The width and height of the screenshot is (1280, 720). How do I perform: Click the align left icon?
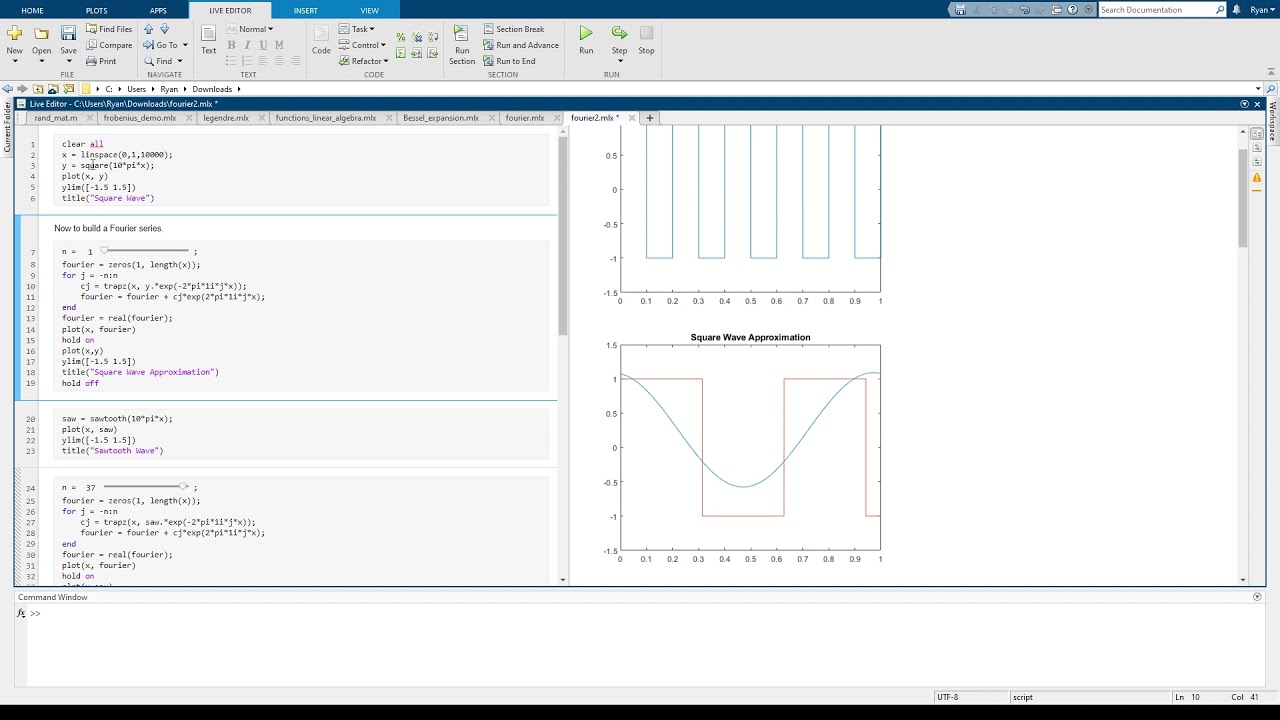pyautogui.click(x=263, y=61)
